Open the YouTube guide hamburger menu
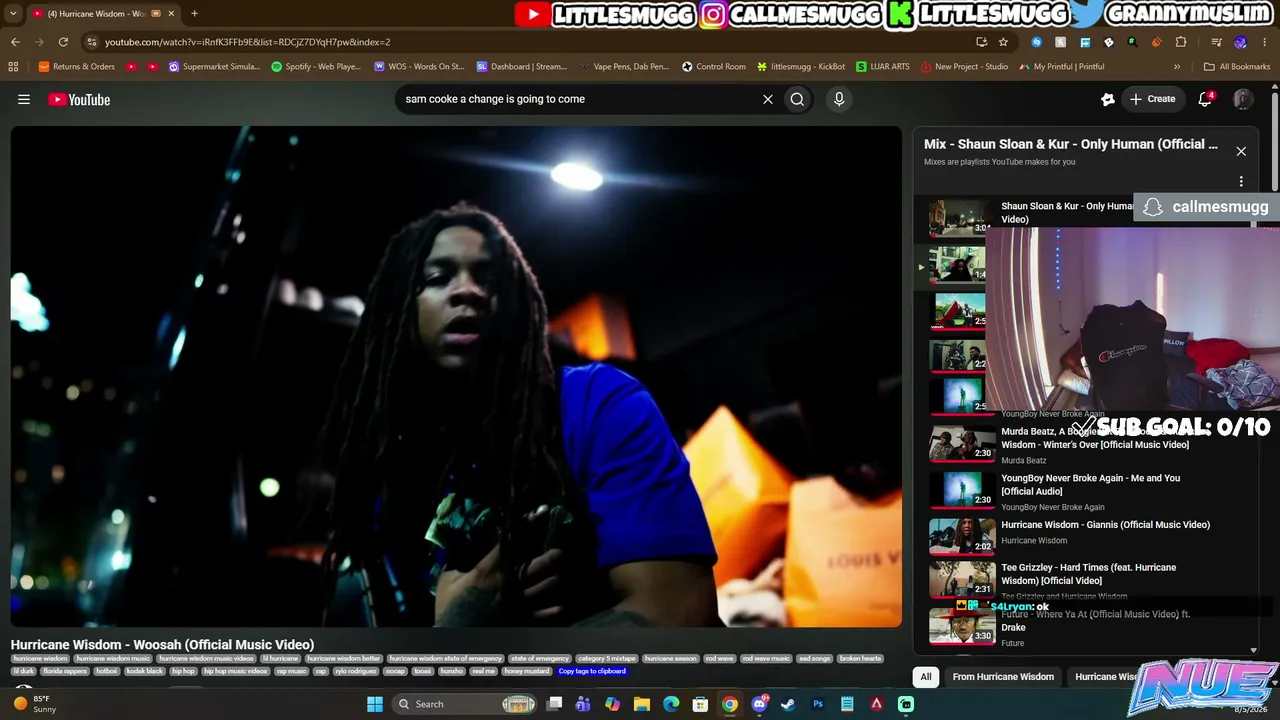1280x720 pixels. (24, 99)
